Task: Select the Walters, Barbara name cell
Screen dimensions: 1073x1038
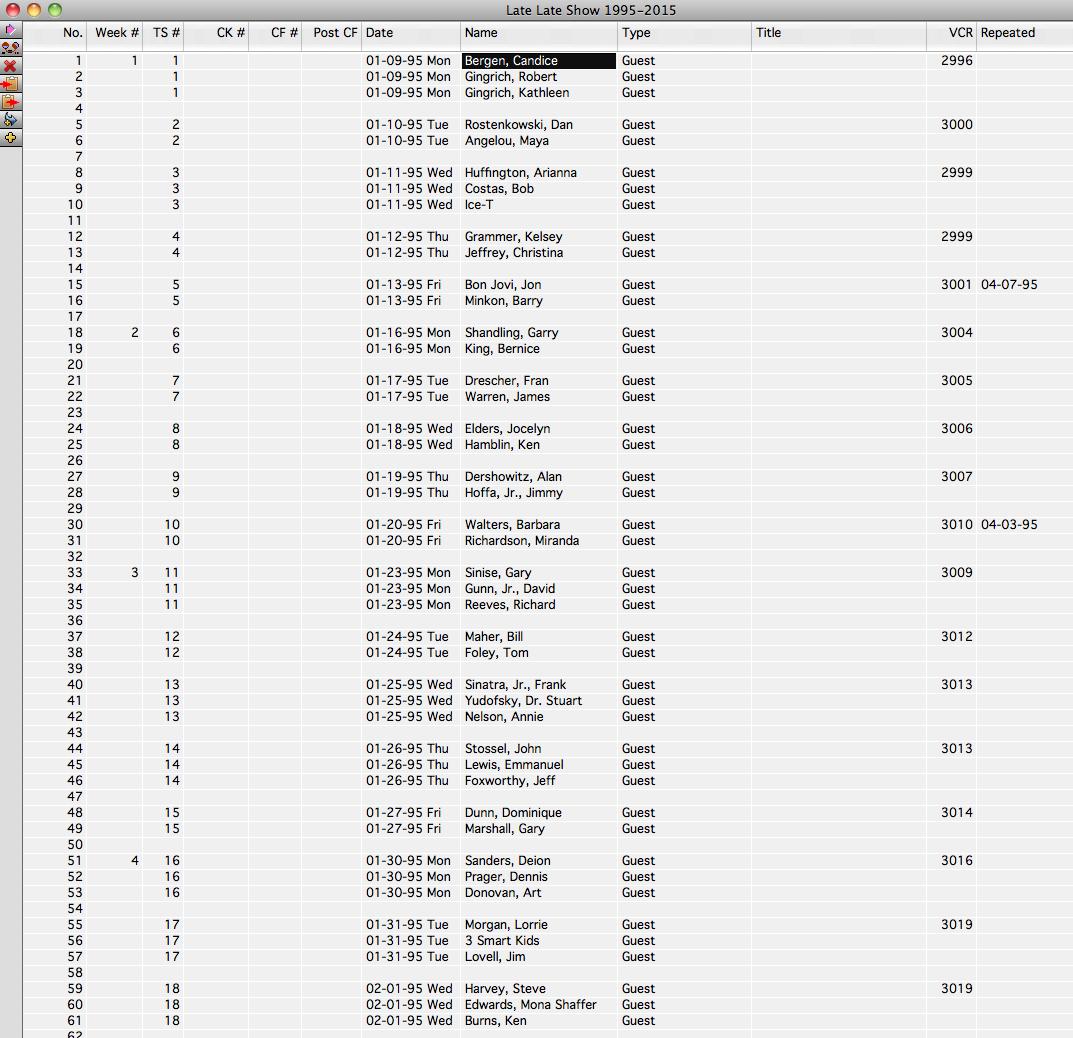Action: click(539, 524)
